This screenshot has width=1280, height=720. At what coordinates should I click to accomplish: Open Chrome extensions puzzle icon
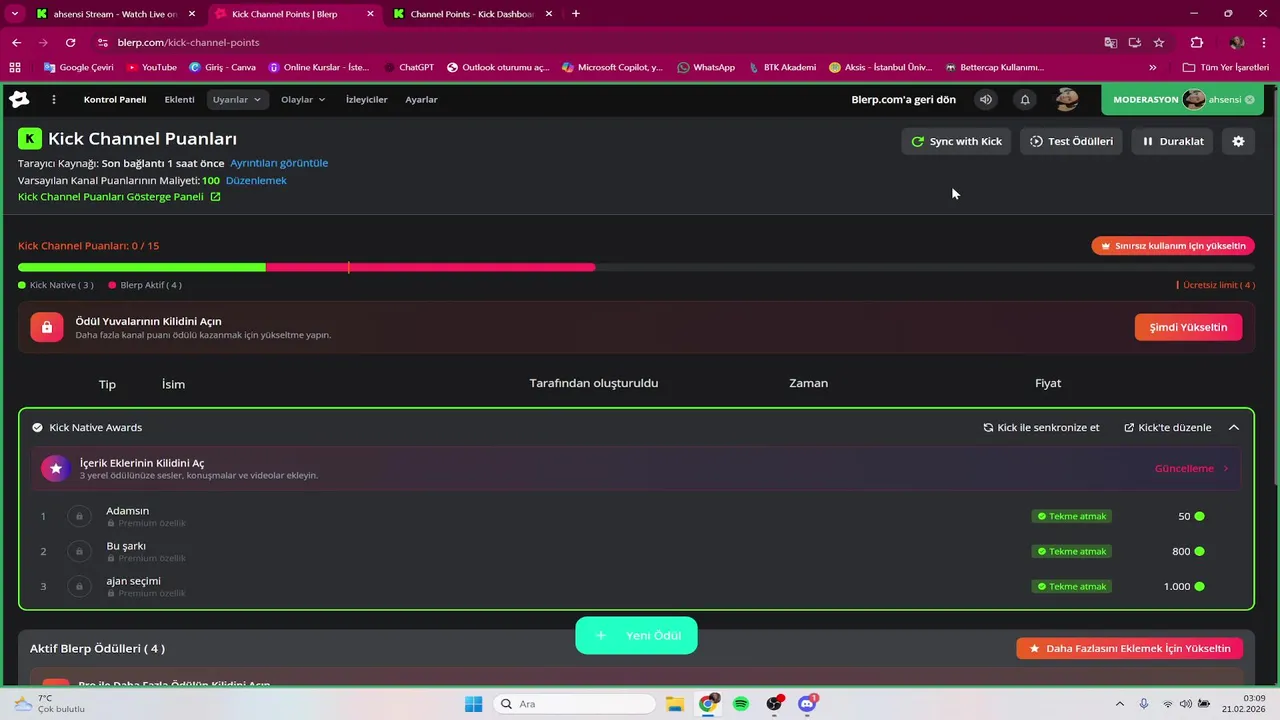tap(1197, 43)
